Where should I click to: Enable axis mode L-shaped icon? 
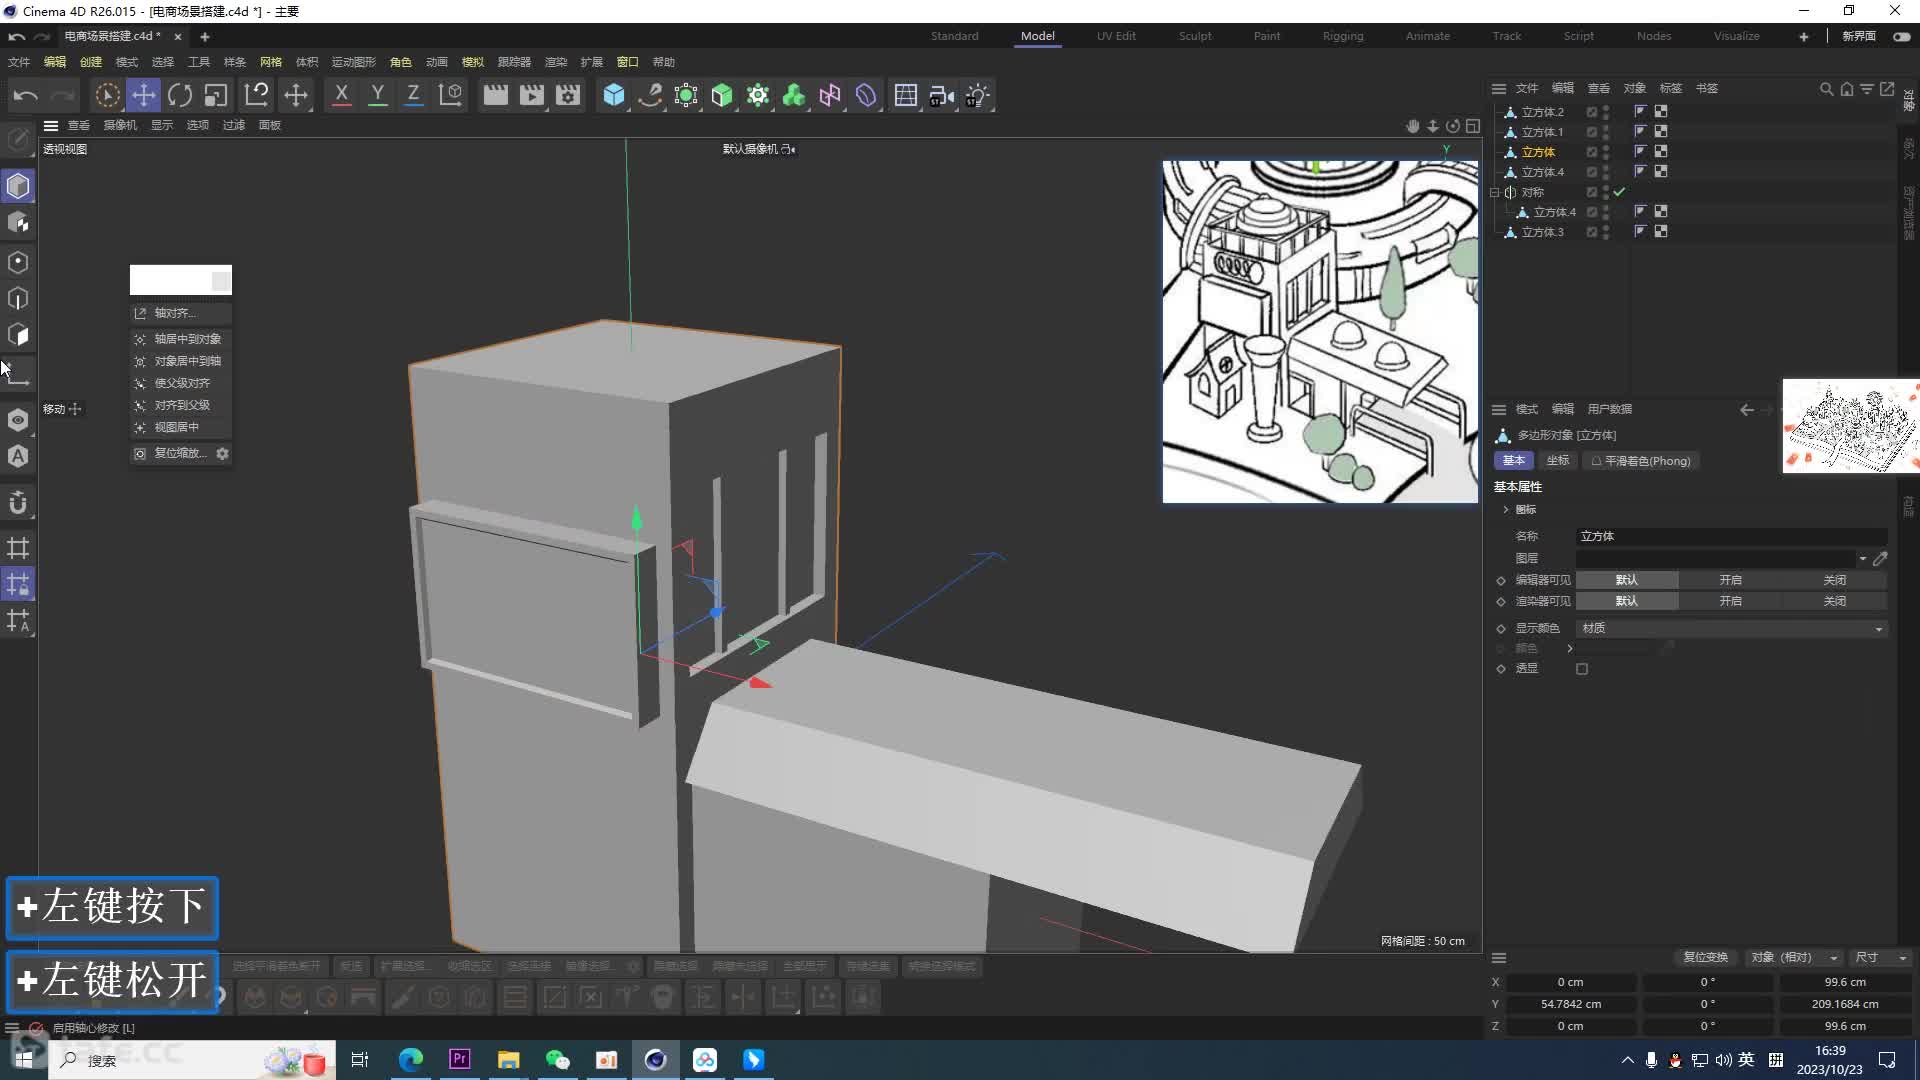point(18,374)
